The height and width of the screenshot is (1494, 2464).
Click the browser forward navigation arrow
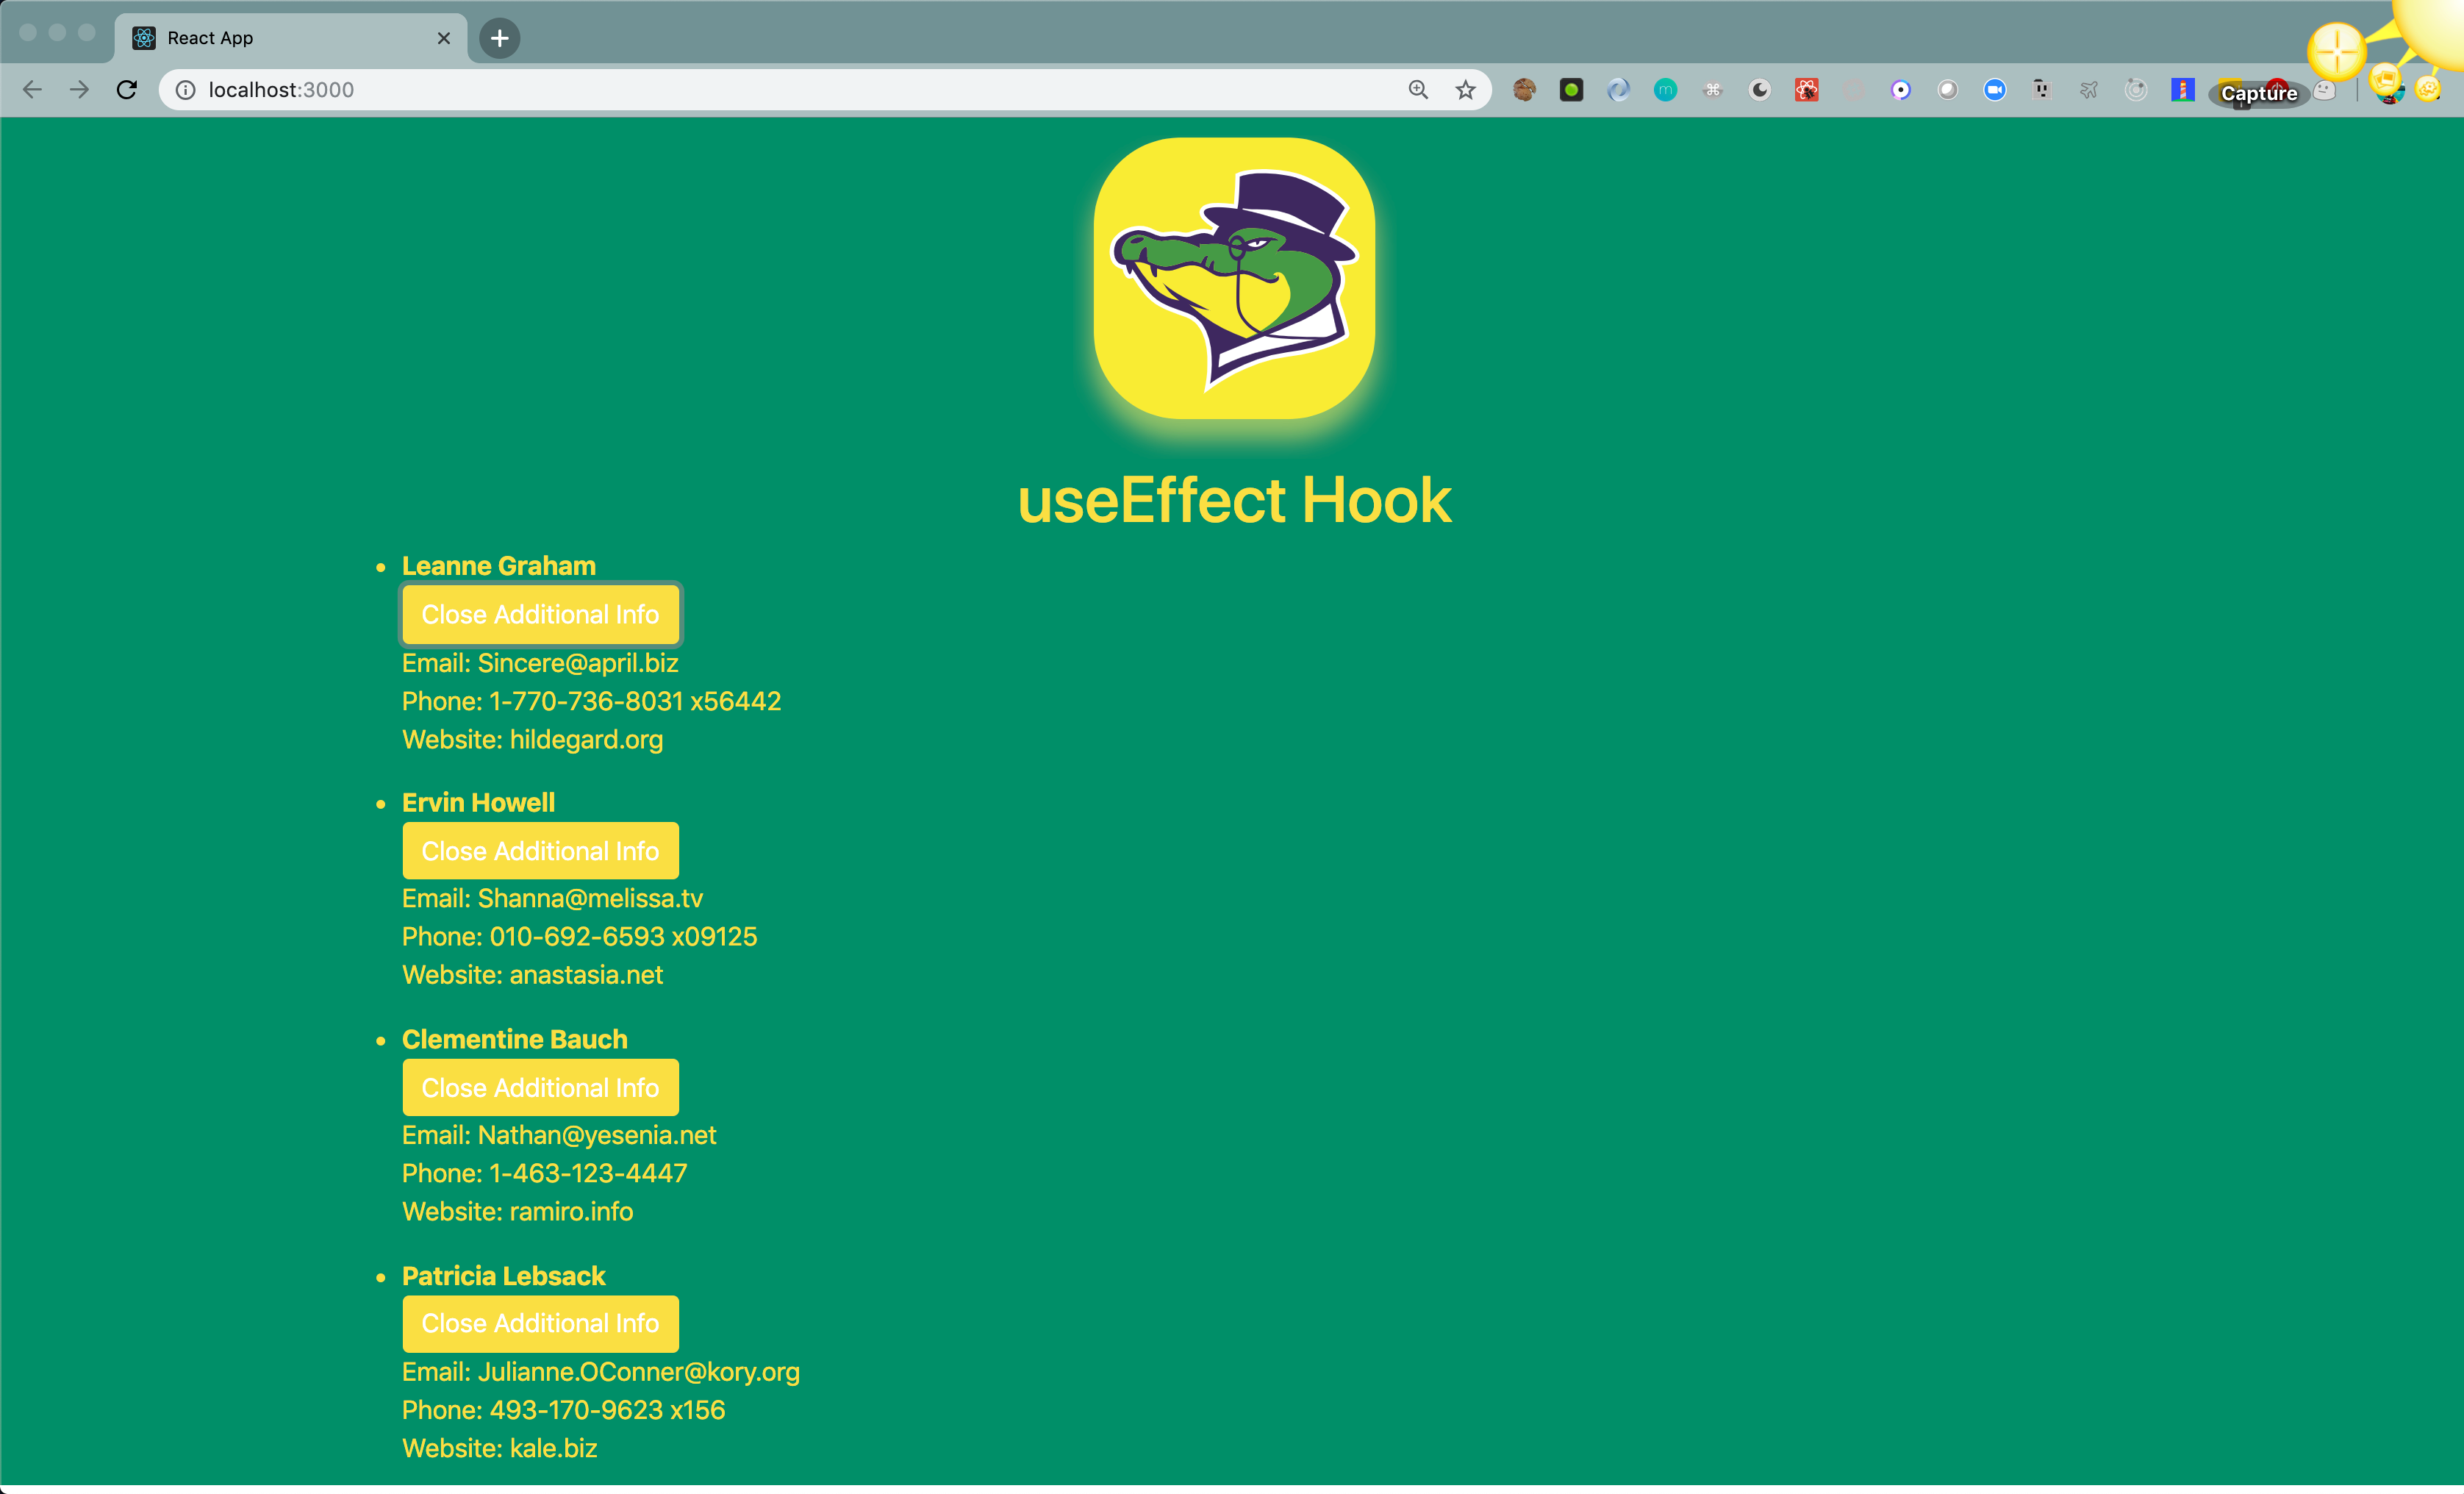pos(79,90)
